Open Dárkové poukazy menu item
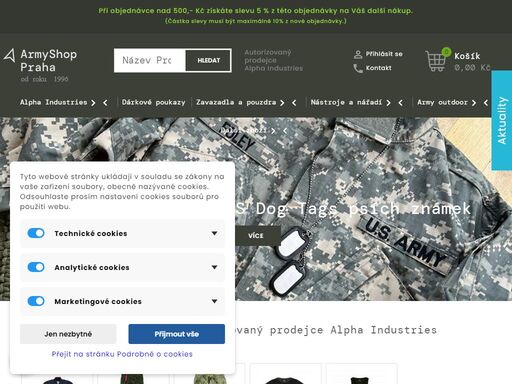 point(153,102)
